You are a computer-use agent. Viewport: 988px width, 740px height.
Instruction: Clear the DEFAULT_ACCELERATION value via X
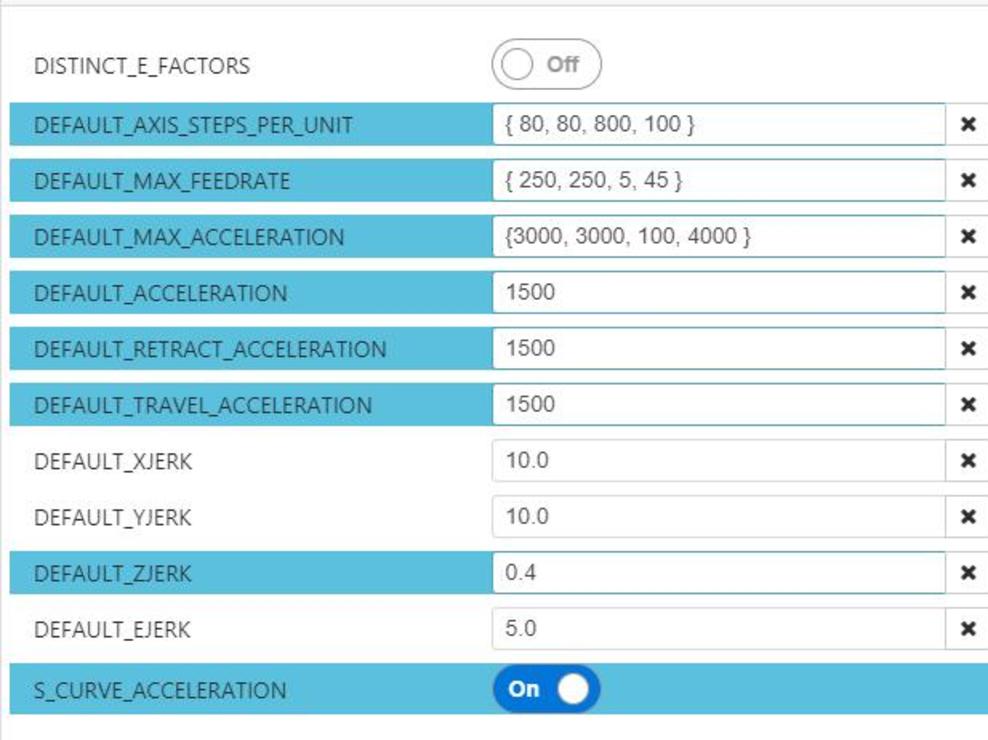tap(967, 293)
